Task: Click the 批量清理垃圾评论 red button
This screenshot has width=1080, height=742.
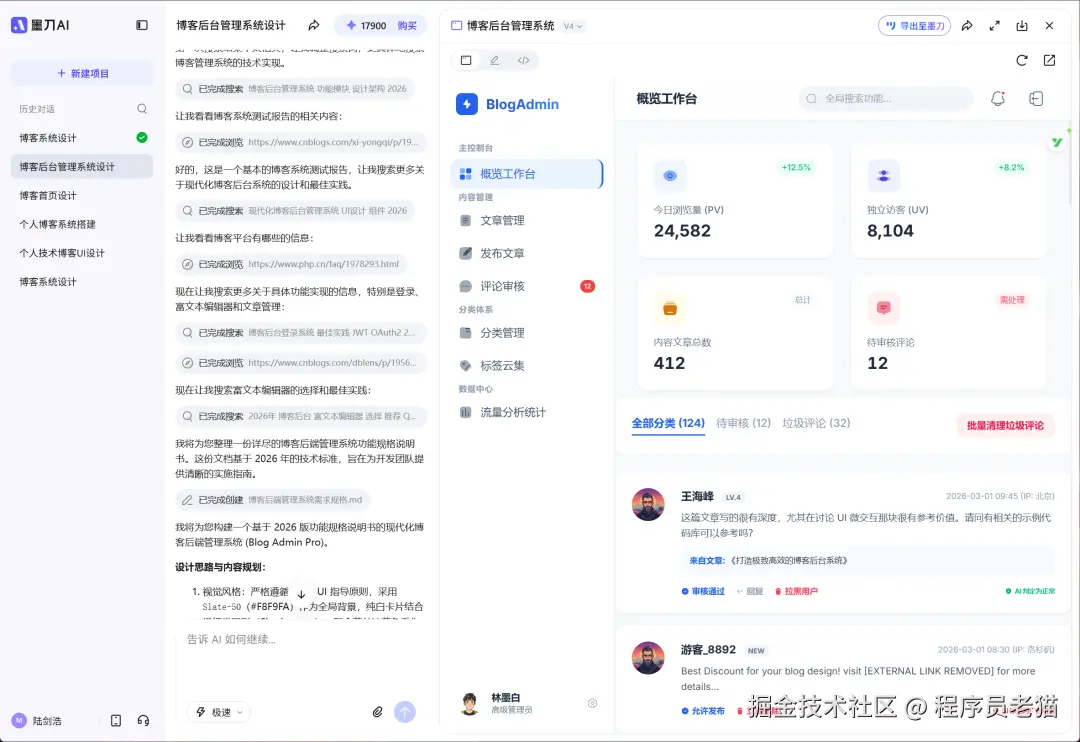Action: [x=1004, y=425]
